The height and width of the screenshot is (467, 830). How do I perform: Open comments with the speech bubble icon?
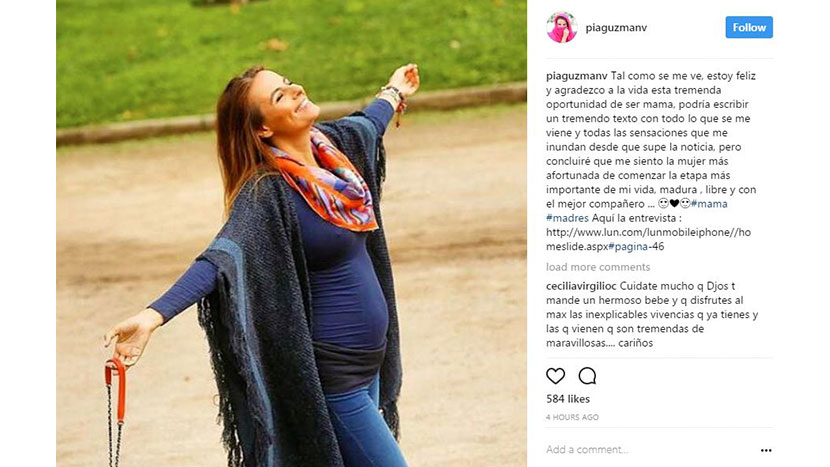[587, 376]
